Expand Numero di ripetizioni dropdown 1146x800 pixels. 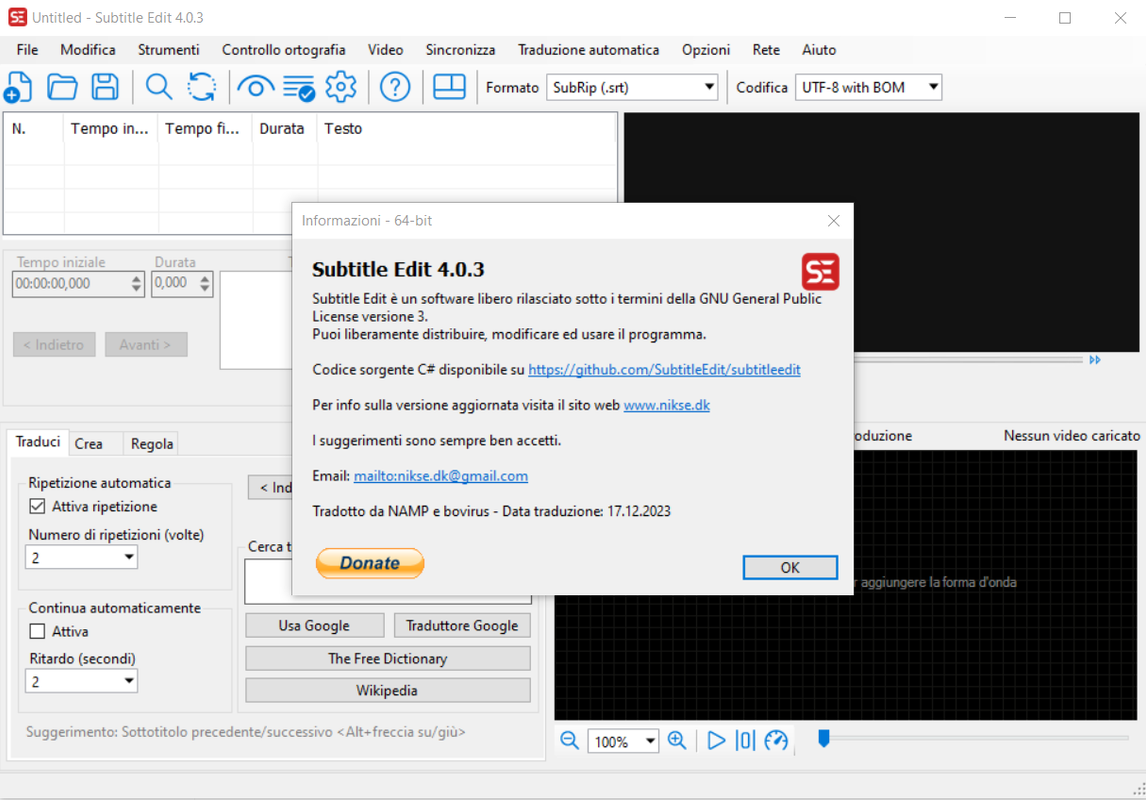(x=82, y=557)
